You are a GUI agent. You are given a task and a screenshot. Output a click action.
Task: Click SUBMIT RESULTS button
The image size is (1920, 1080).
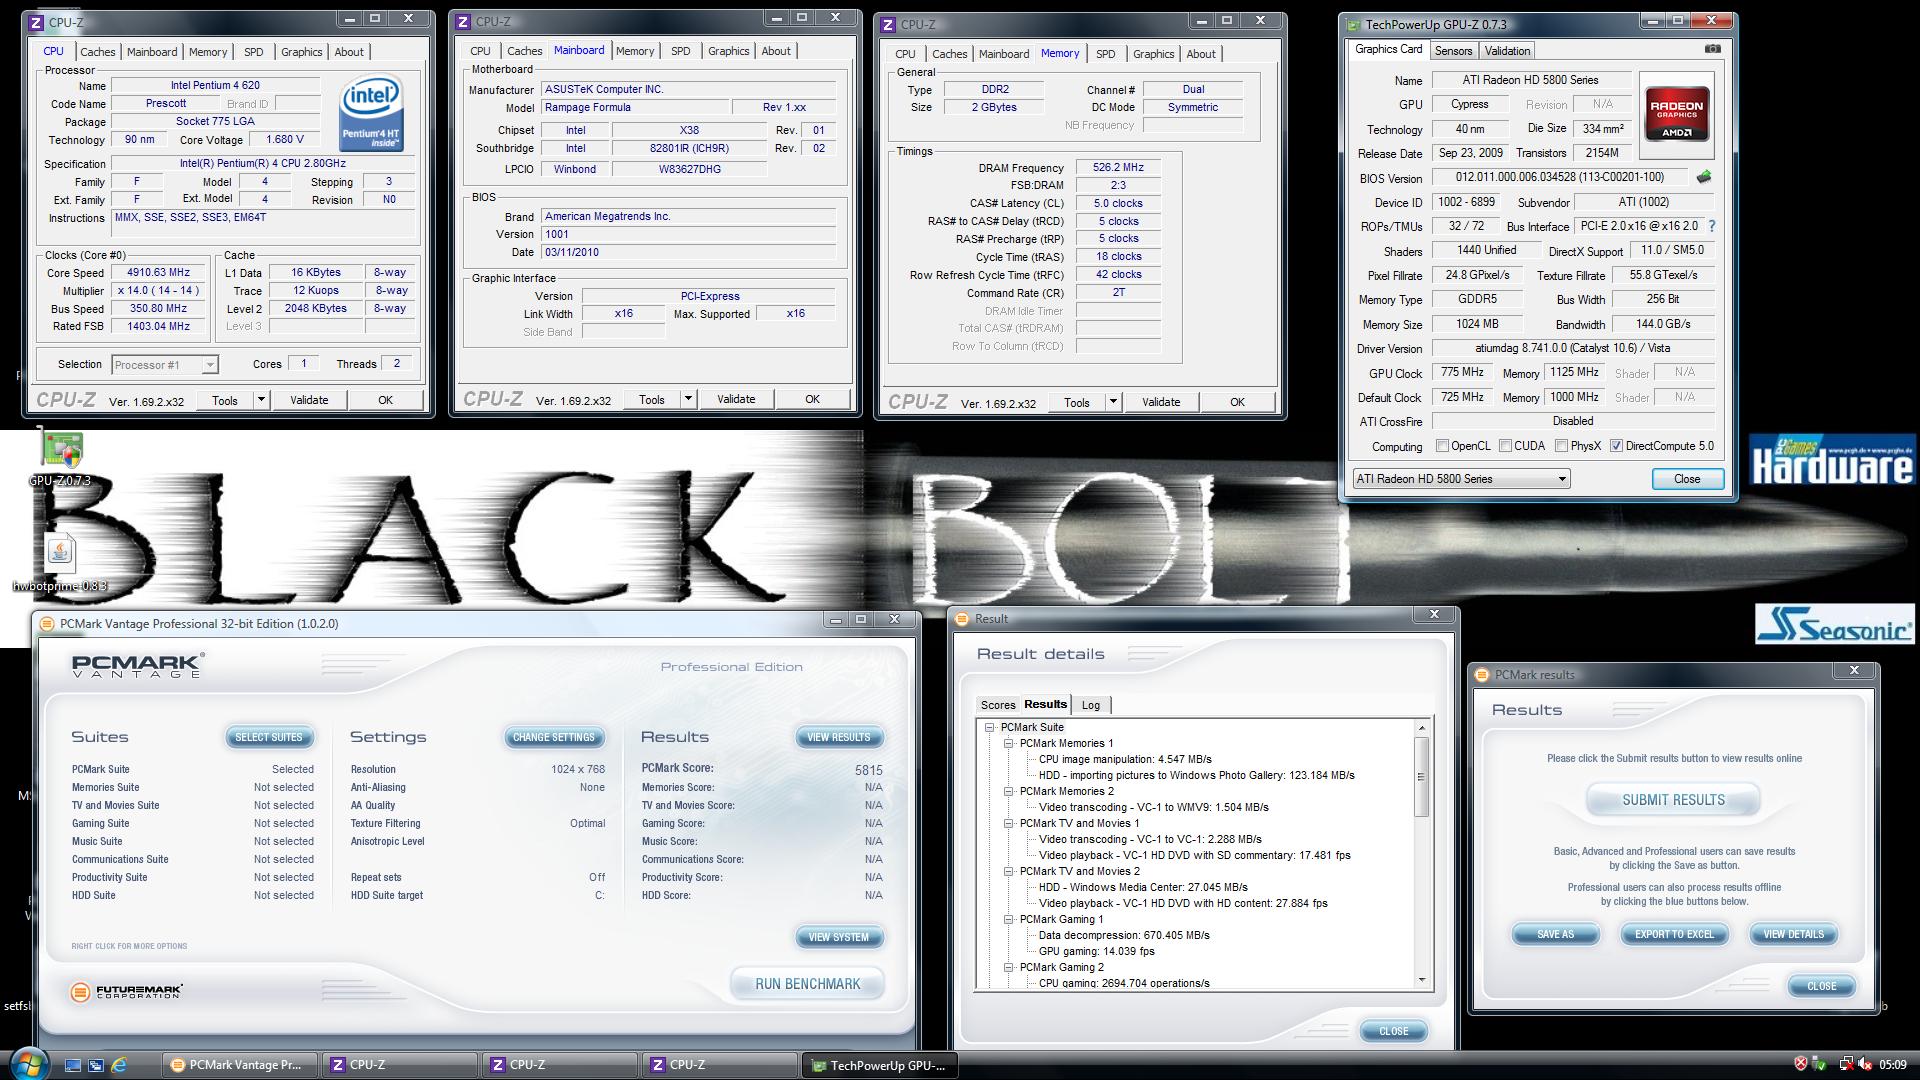point(1673,800)
